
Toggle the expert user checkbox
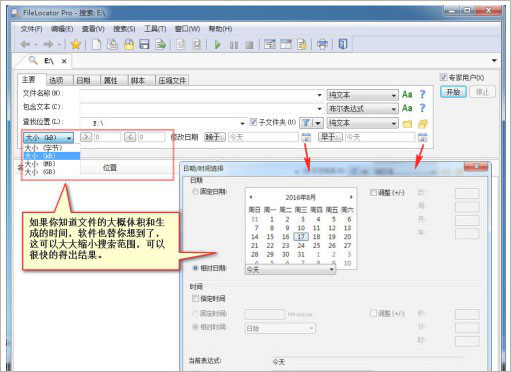coord(443,77)
